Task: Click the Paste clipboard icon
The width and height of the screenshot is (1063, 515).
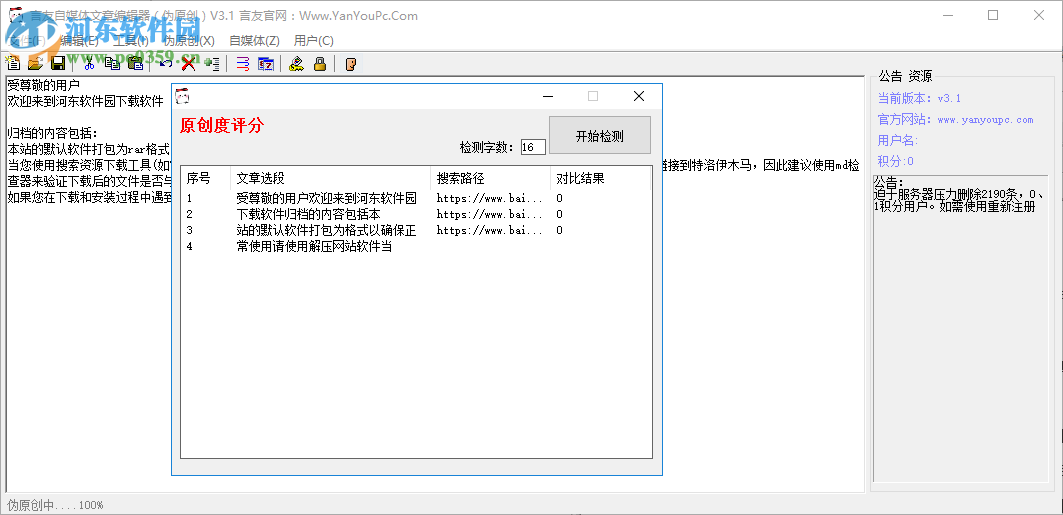Action: (x=135, y=64)
